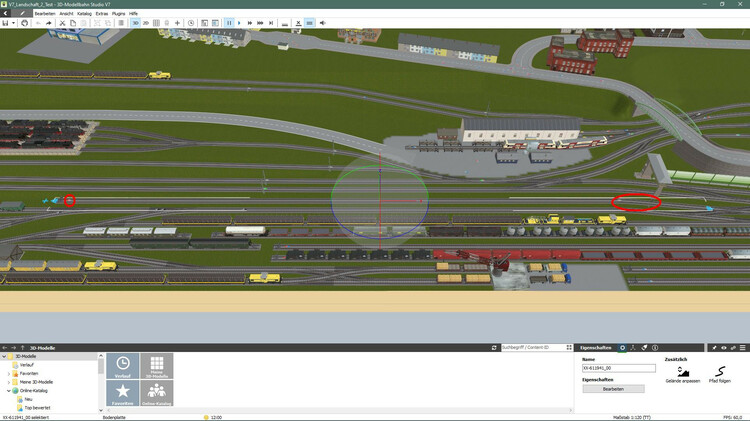The width and height of the screenshot is (750, 421).
Task: Switch to 2D view mode
Action: click(147, 22)
